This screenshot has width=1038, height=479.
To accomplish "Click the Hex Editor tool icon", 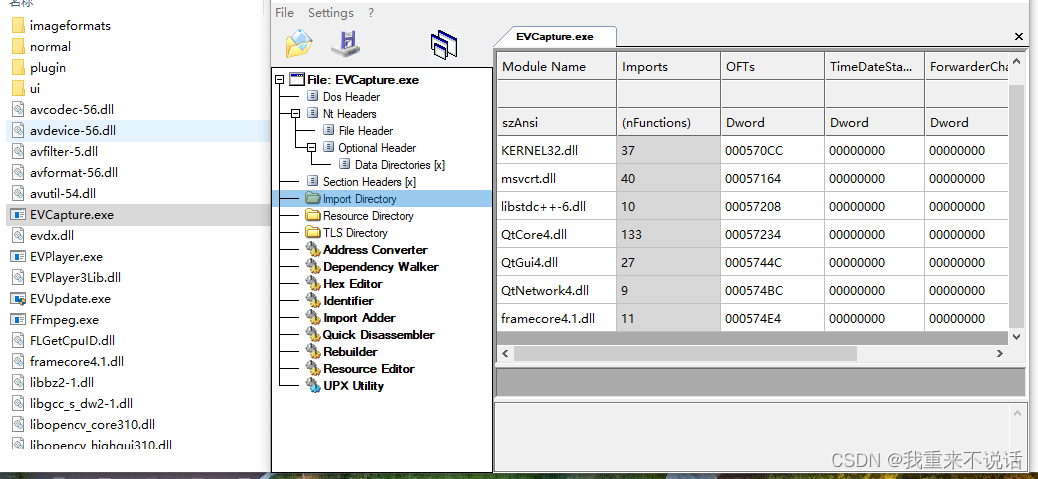I will (x=312, y=284).
